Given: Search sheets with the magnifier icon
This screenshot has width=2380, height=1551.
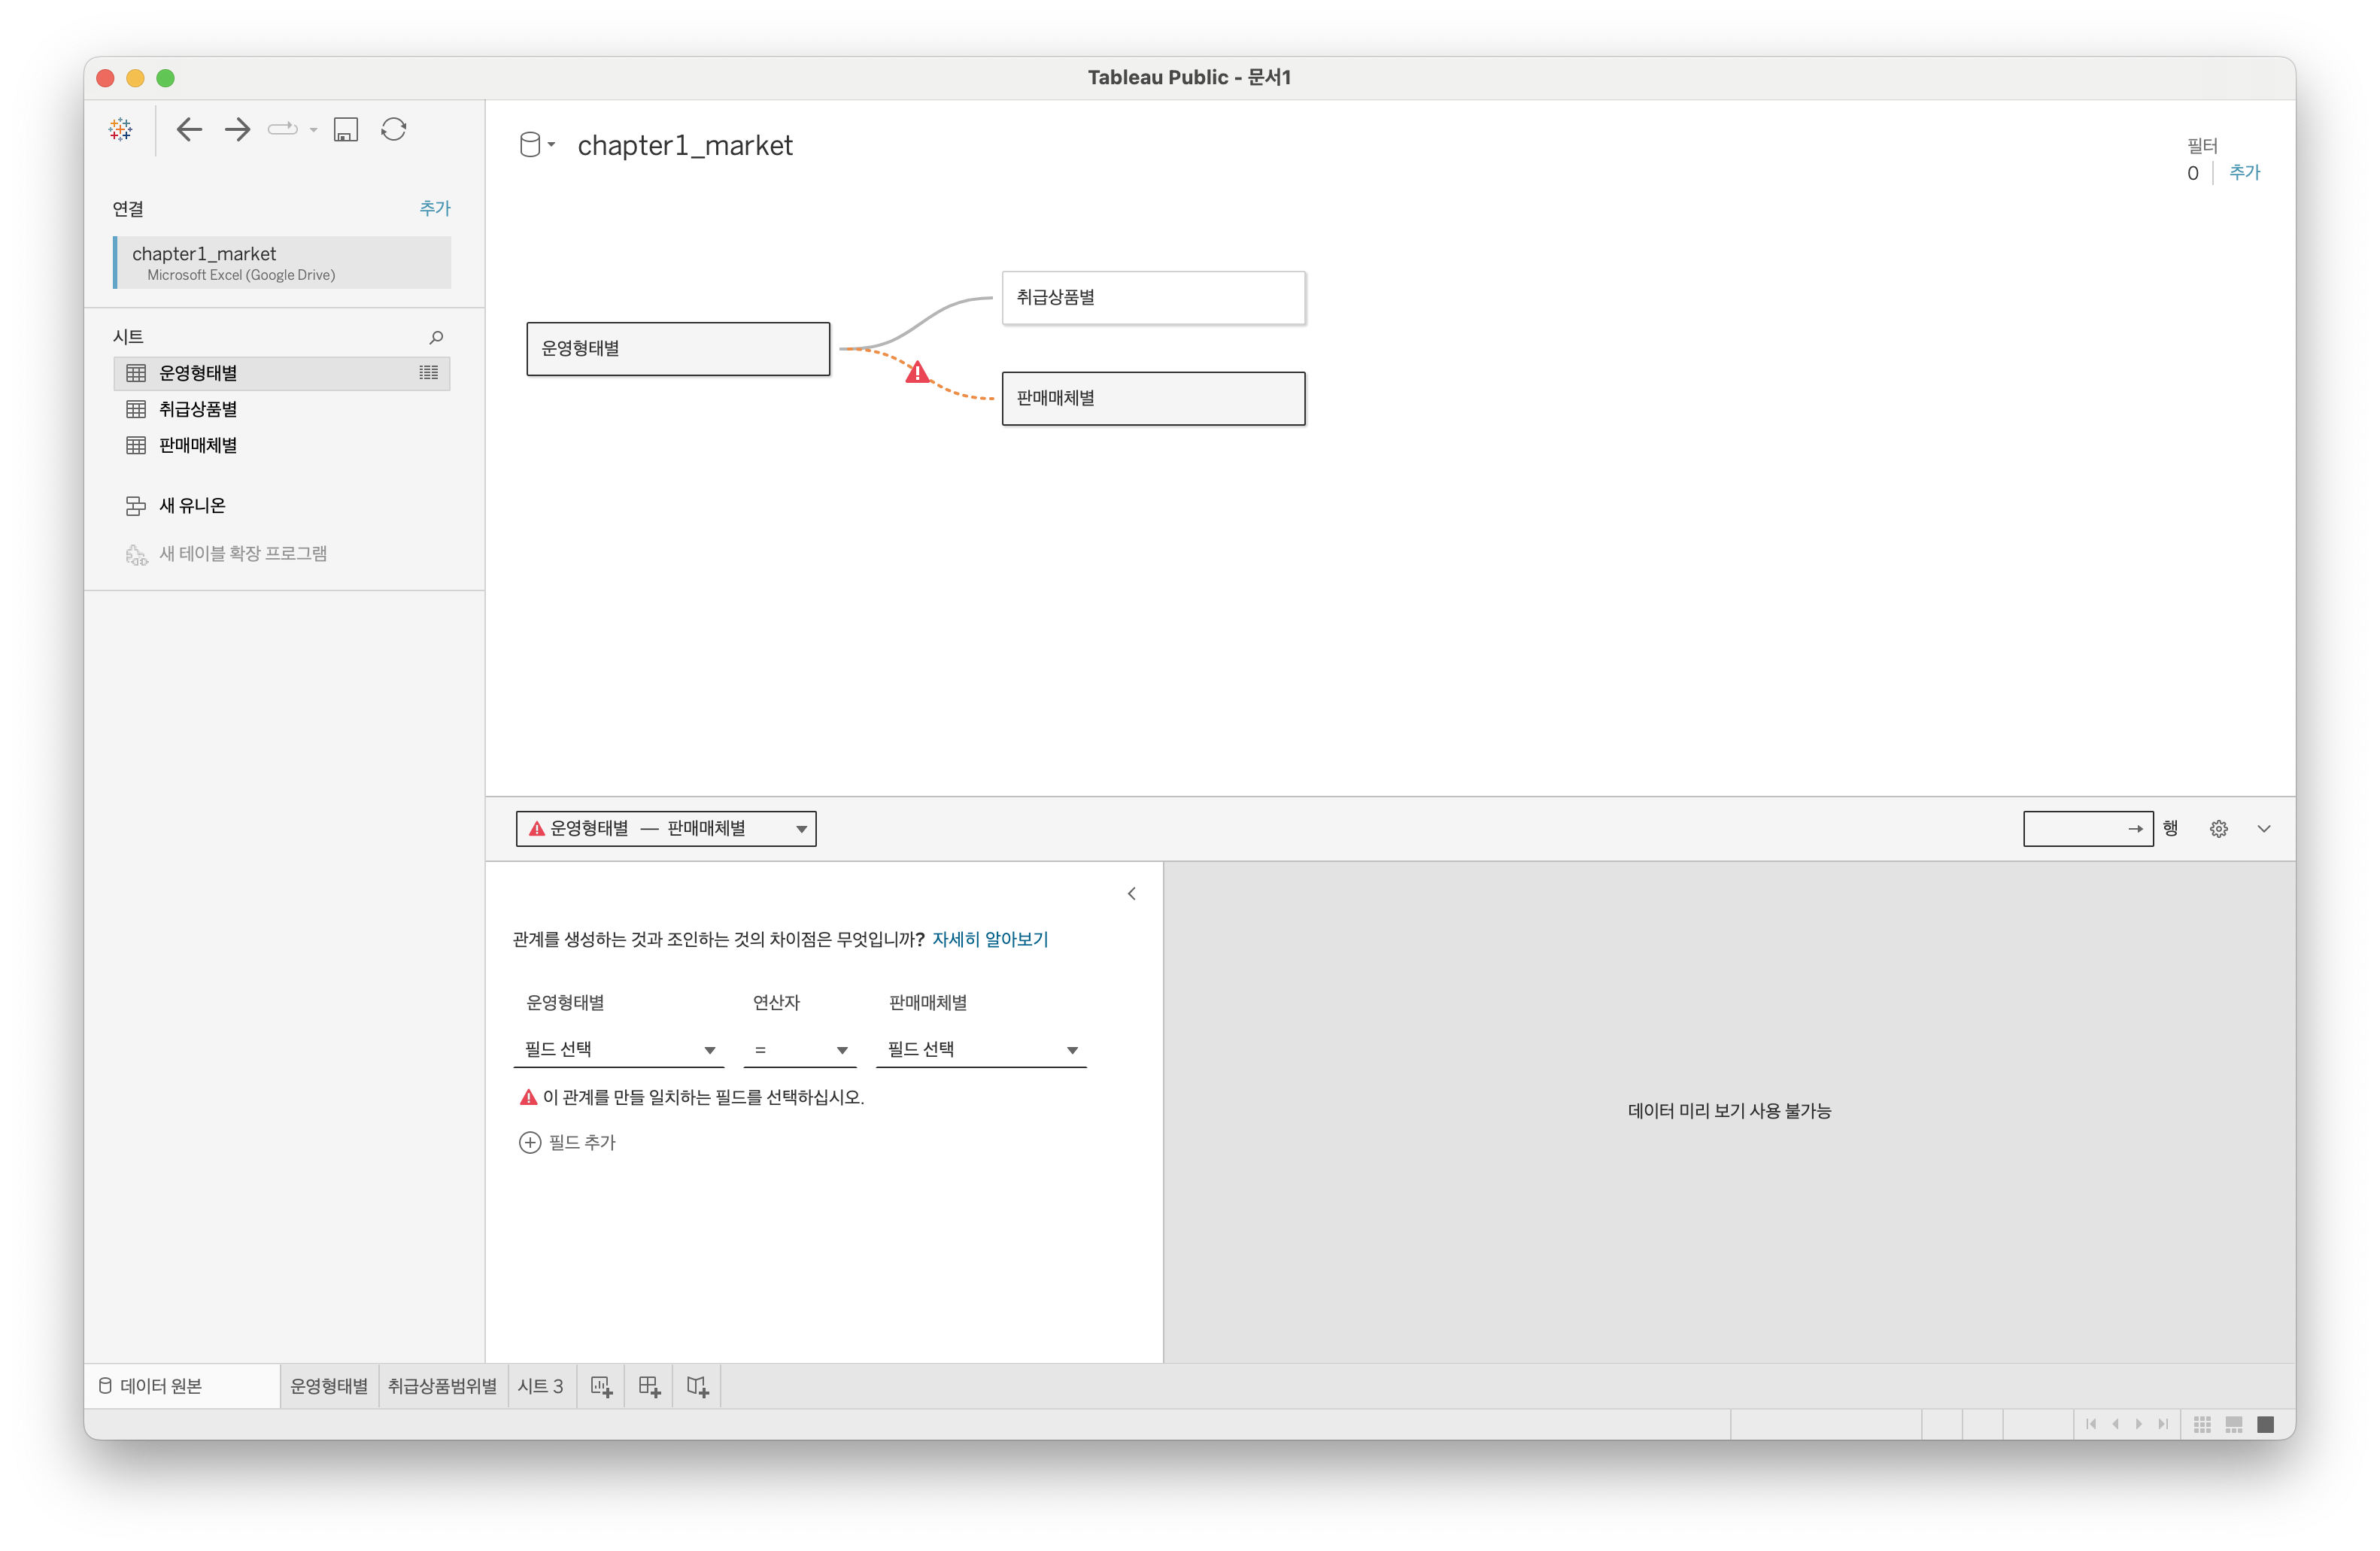Looking at the screenshot, I should (436, 337).
